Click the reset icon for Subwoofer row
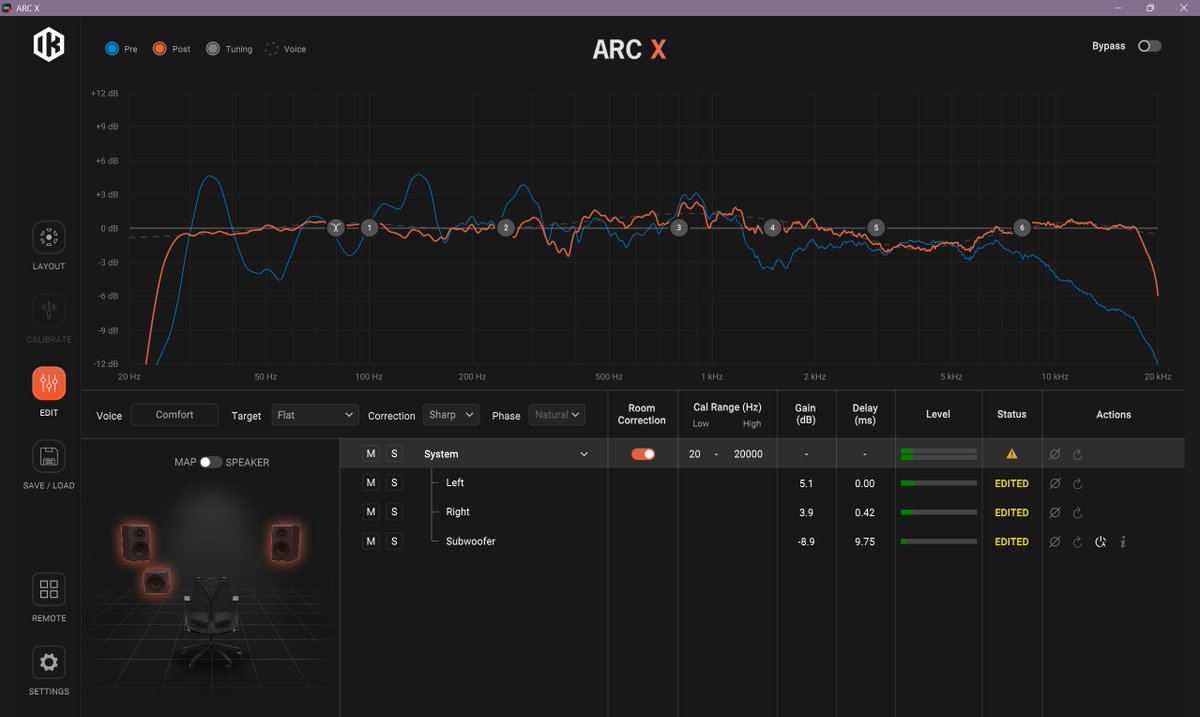 coord(1077,542)
